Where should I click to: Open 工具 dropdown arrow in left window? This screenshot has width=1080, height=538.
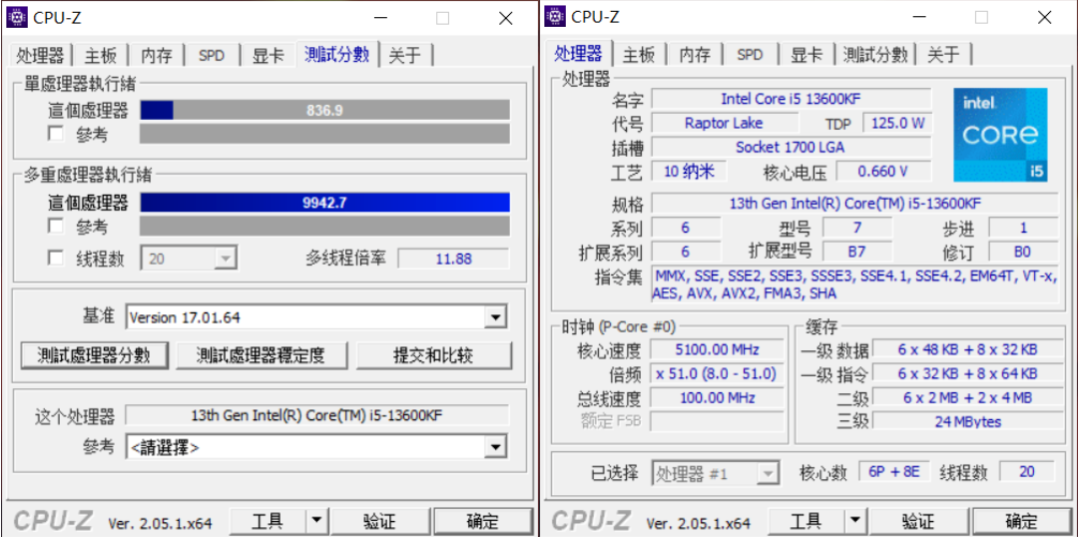coord(316,521)
